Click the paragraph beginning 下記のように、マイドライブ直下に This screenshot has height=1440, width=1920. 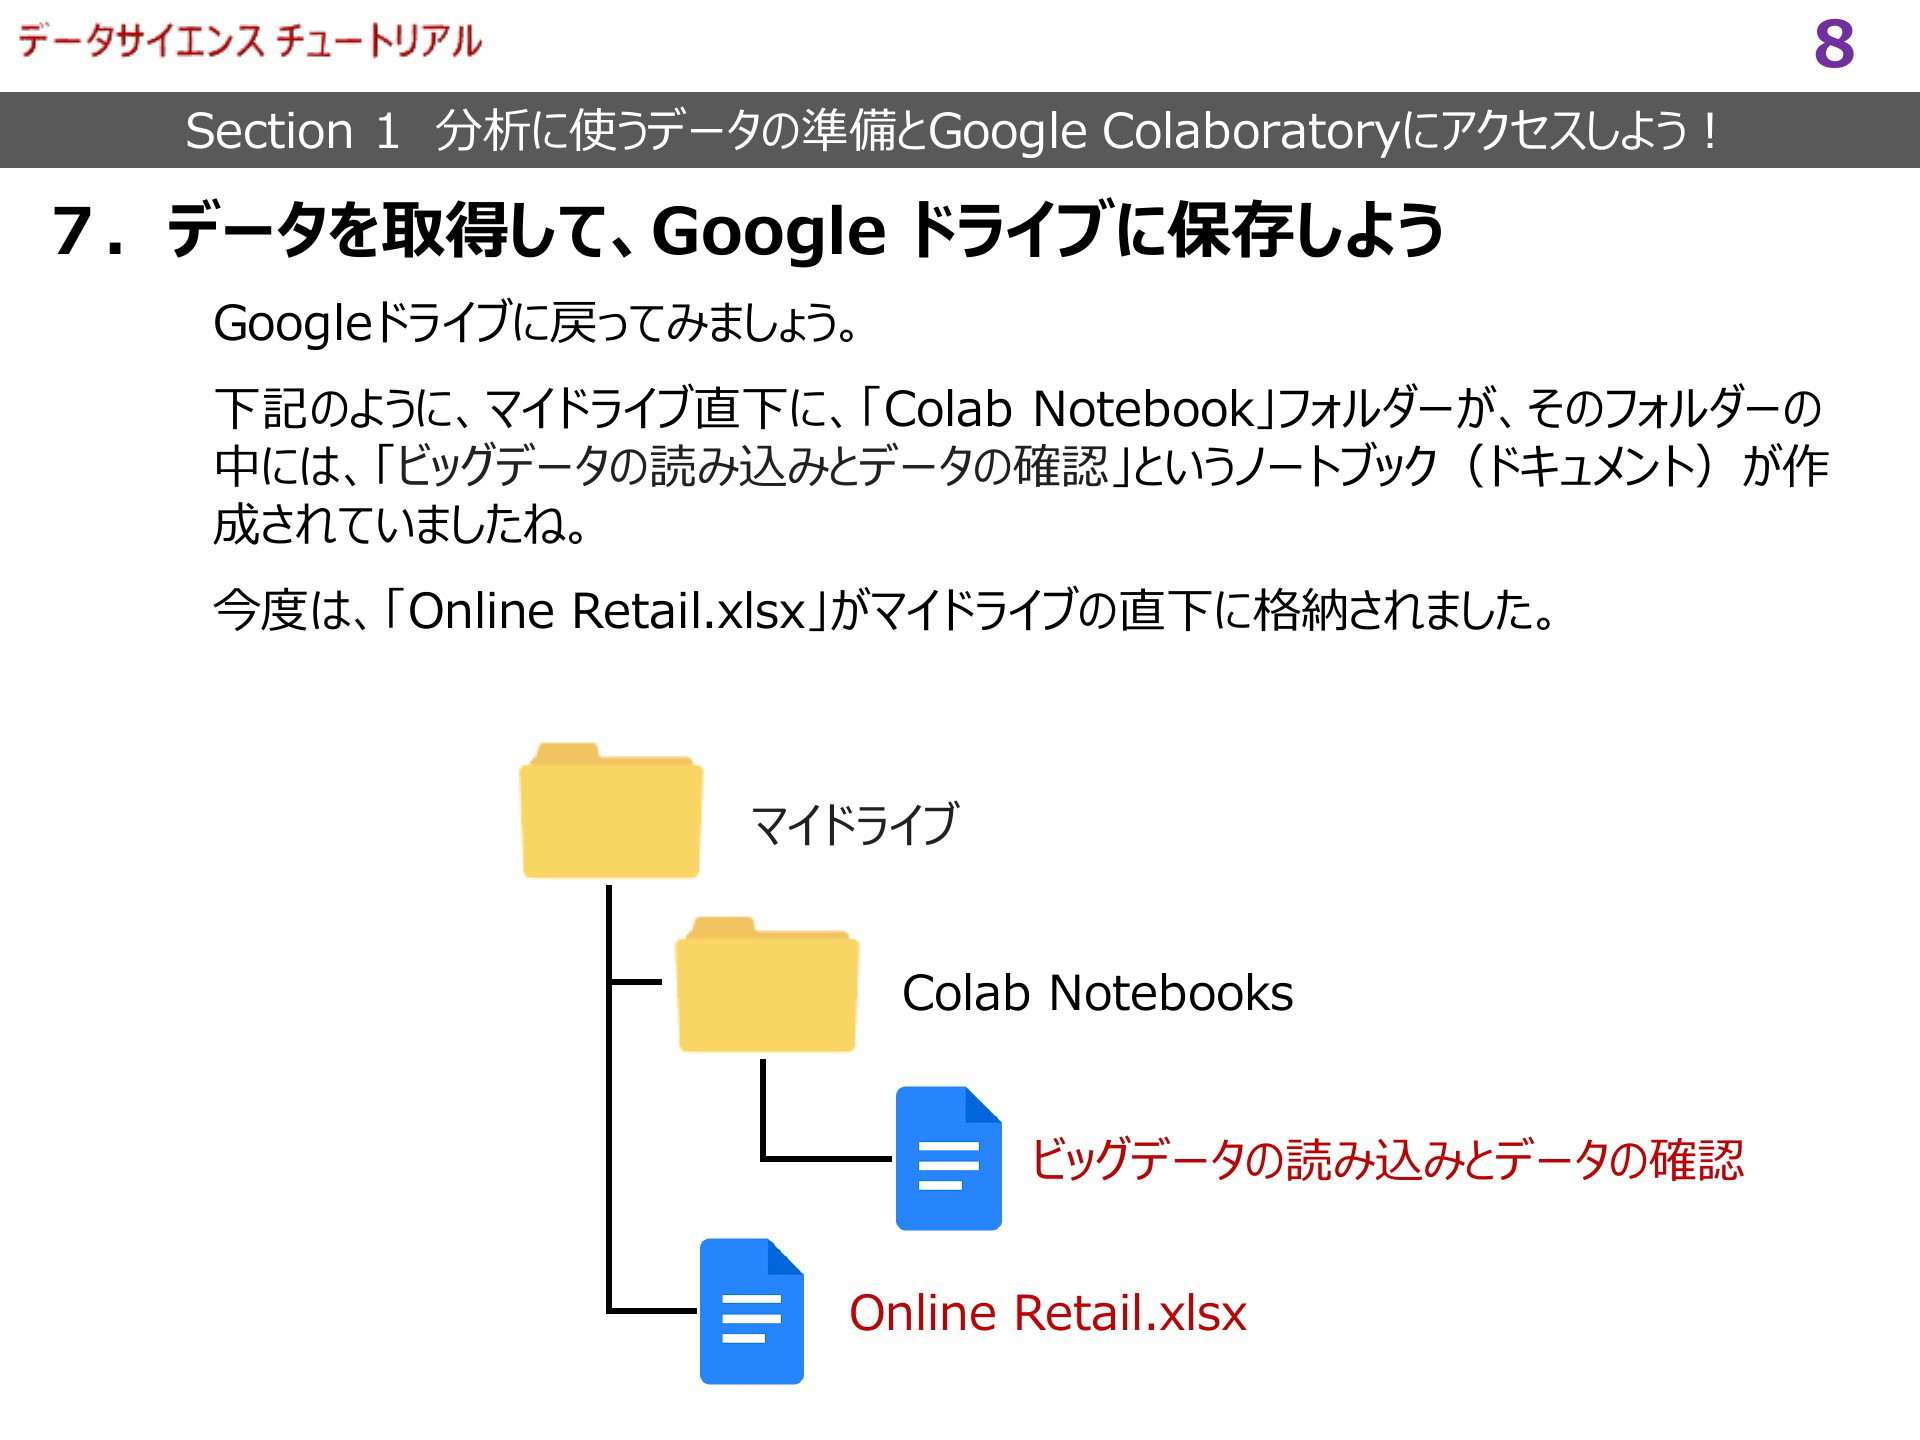1021,466
